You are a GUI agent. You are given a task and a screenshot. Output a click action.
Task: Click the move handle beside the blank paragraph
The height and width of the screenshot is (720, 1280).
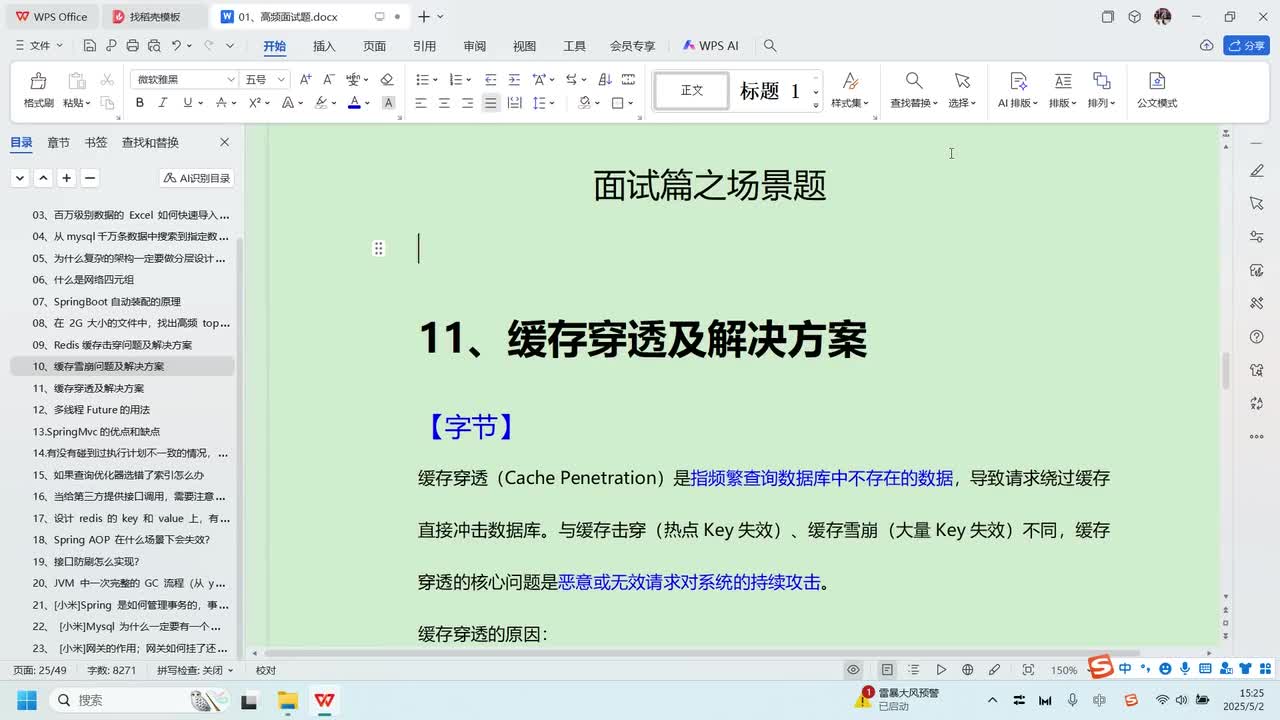pos(378,248)
